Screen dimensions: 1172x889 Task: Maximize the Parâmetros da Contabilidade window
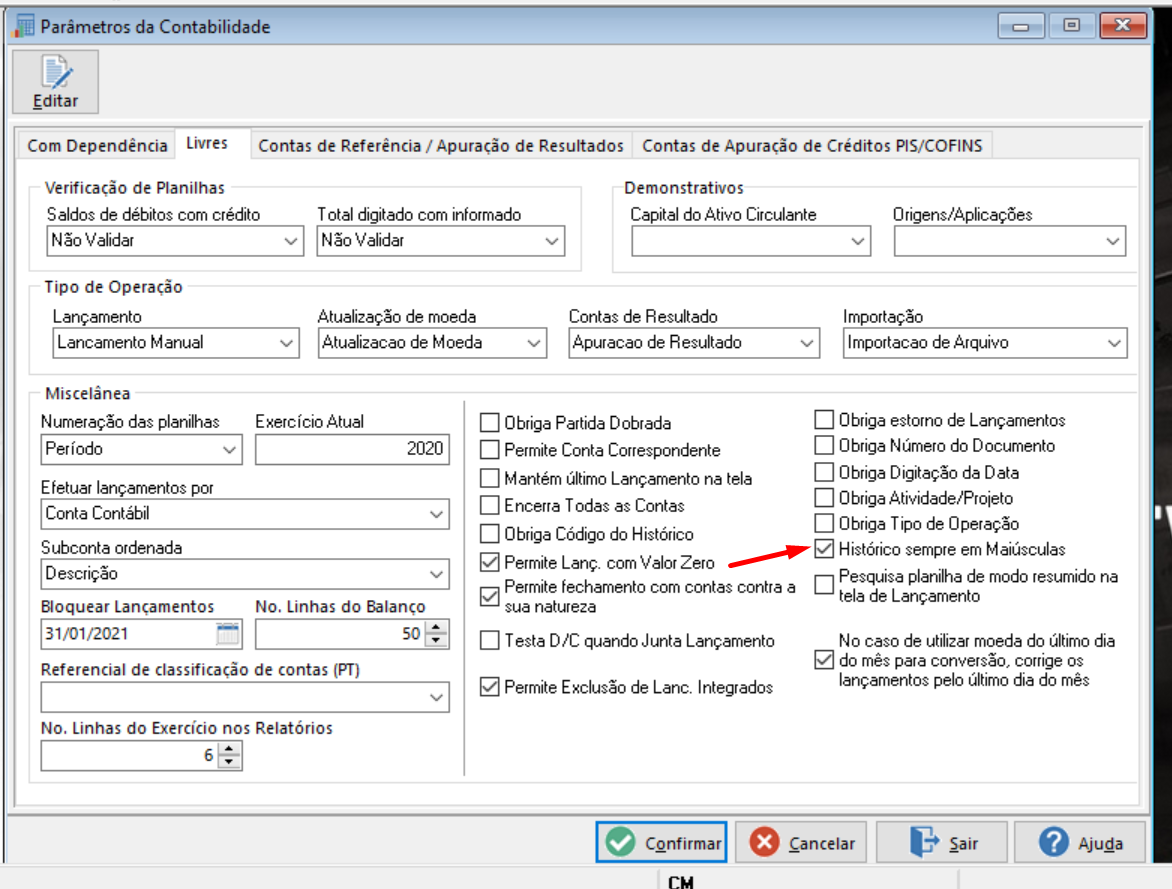tap(1071, 26)
